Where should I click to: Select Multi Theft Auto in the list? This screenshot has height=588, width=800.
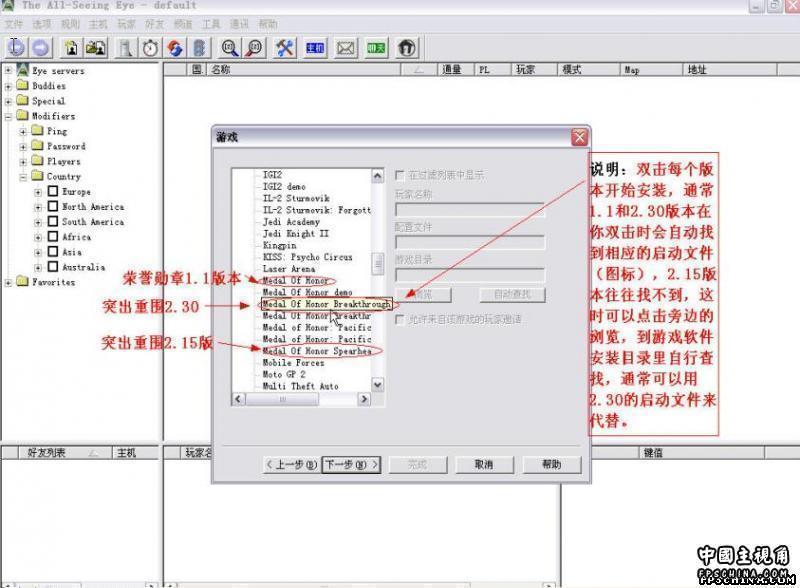tap(301, 386)
